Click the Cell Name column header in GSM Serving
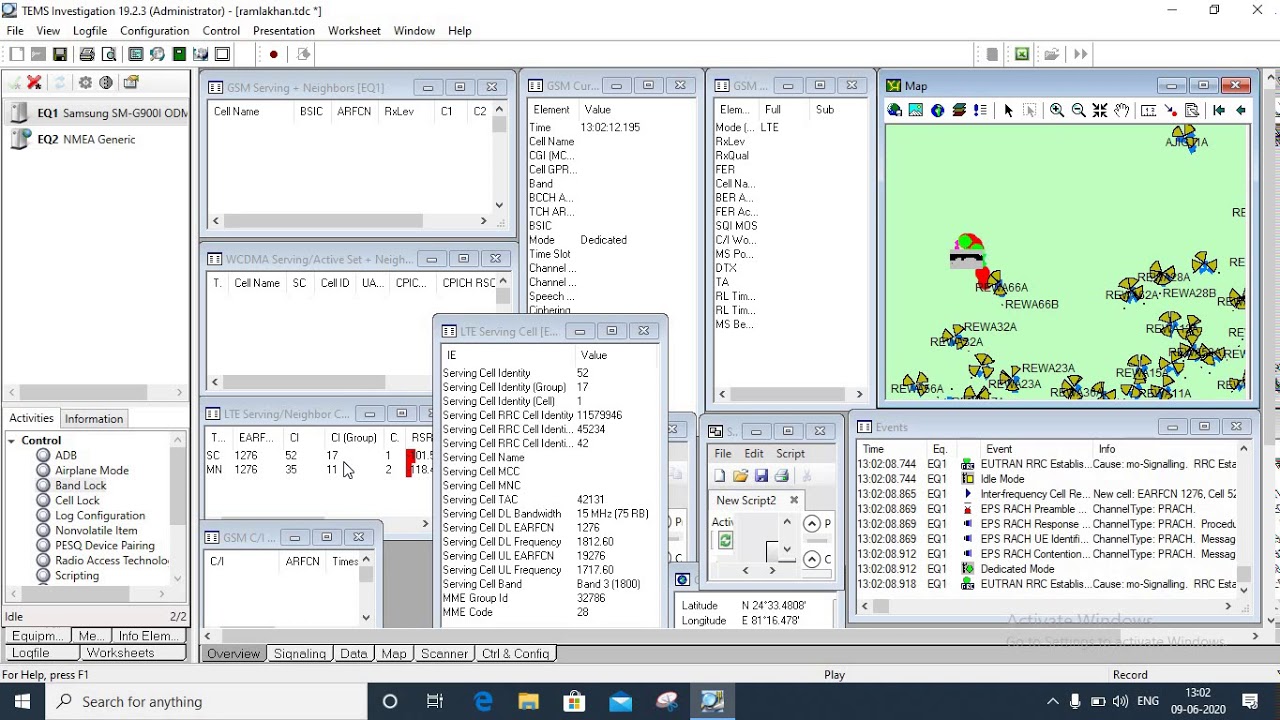The width and height of the screenshot is (1280, 720). [x=236, y=111]
